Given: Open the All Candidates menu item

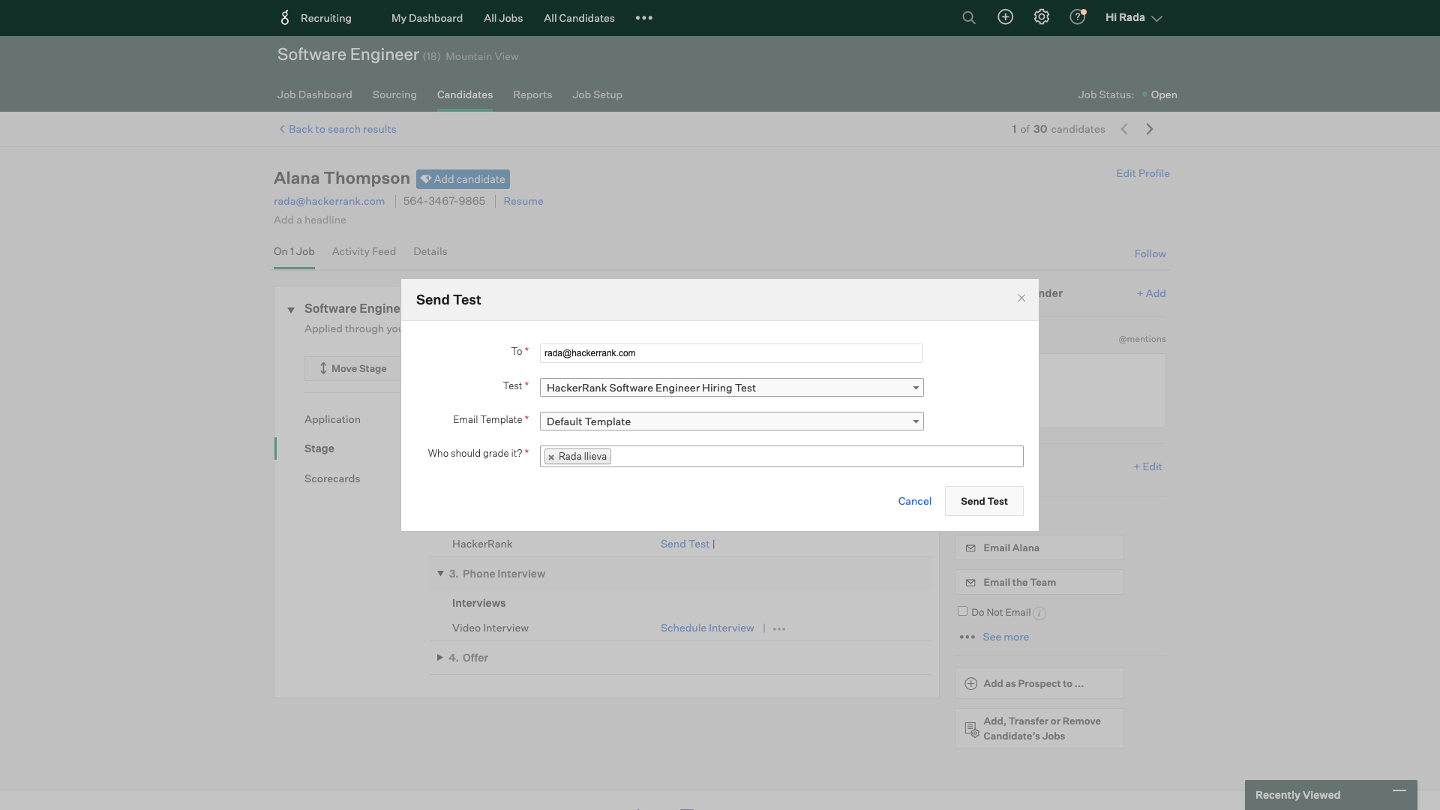Looking at the screenshot, I should [579, 18].
